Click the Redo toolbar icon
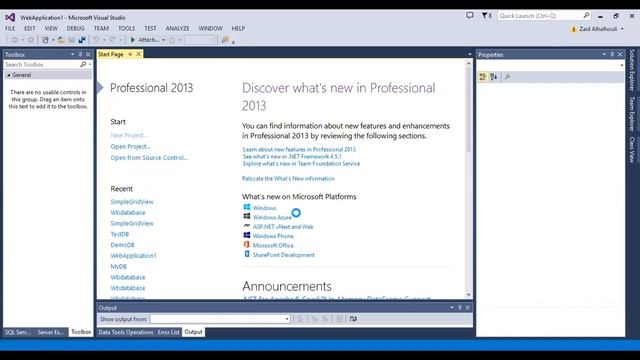The width and height of the screenshot is (640, 360). click(113, 40)
